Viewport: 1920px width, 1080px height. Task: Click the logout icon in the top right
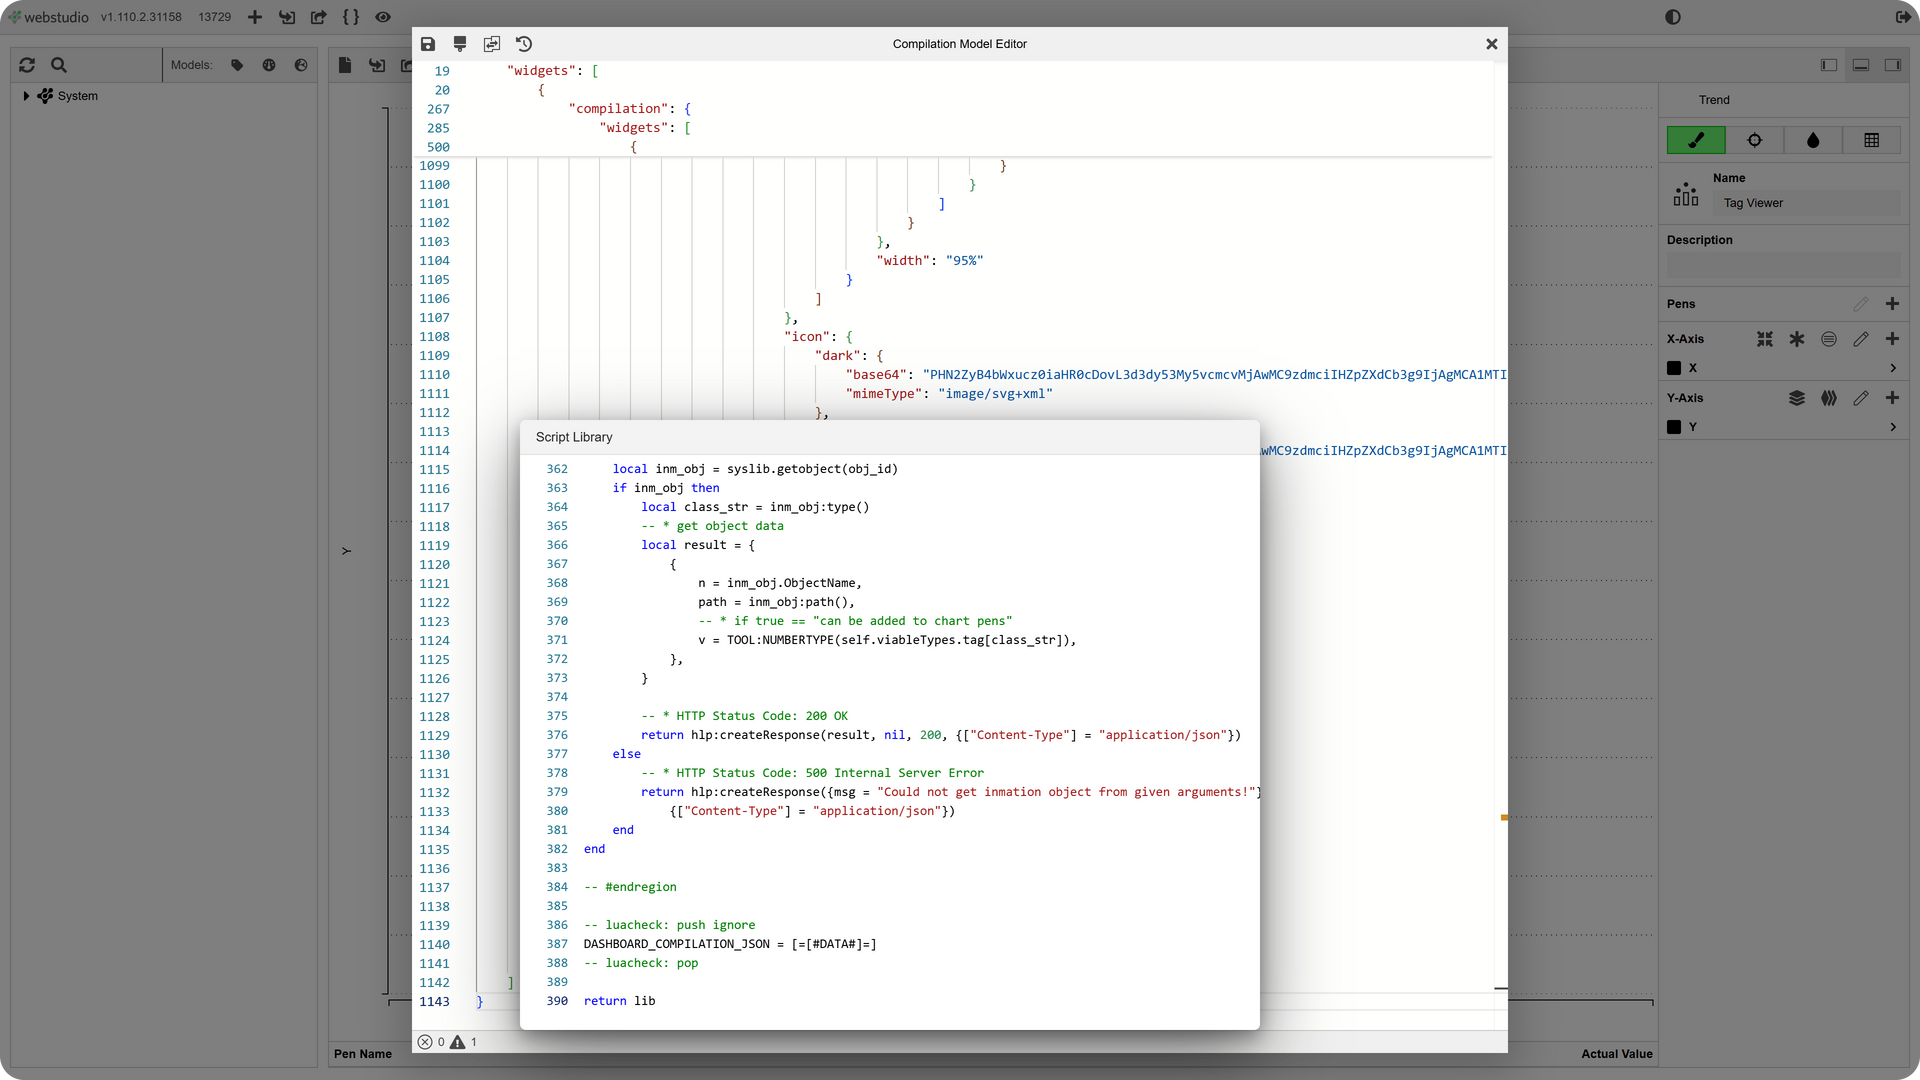click(1903, 17)
